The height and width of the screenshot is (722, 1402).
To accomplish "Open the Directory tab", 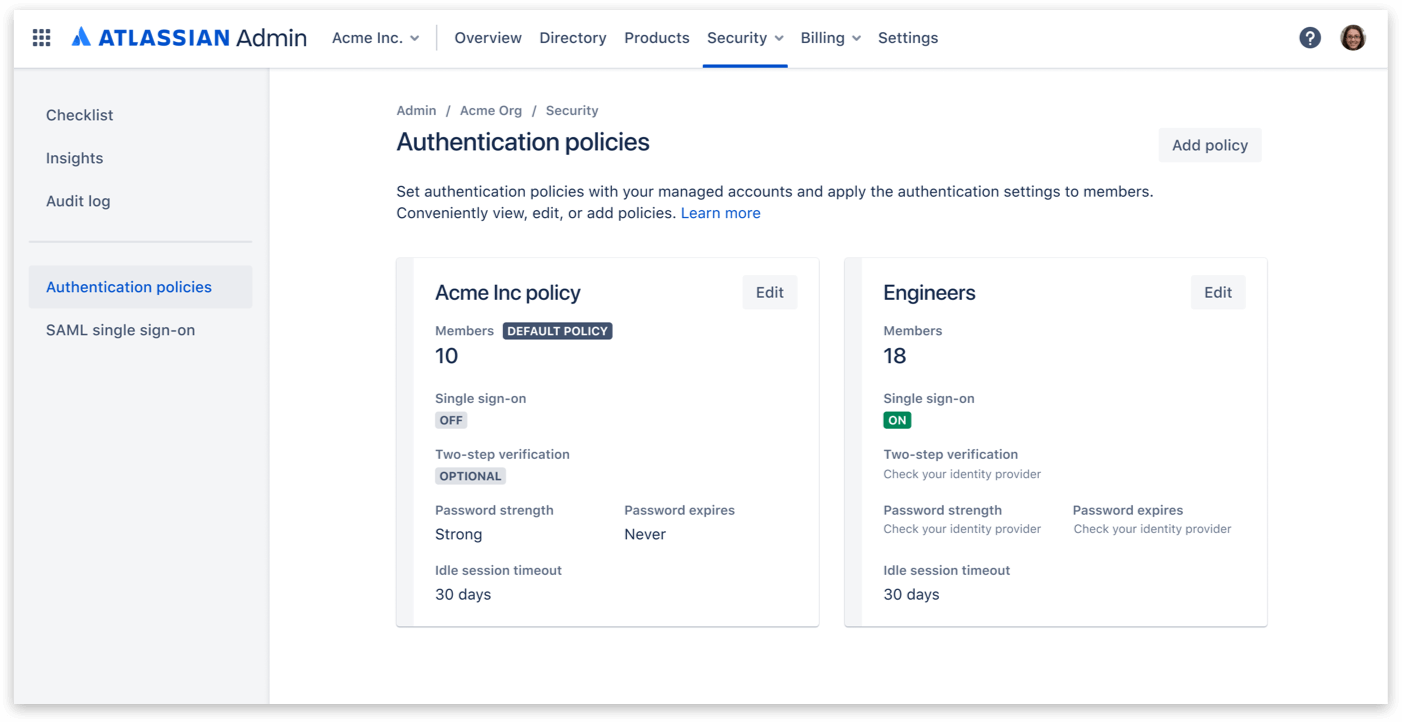I will click(x=573, y=38).
